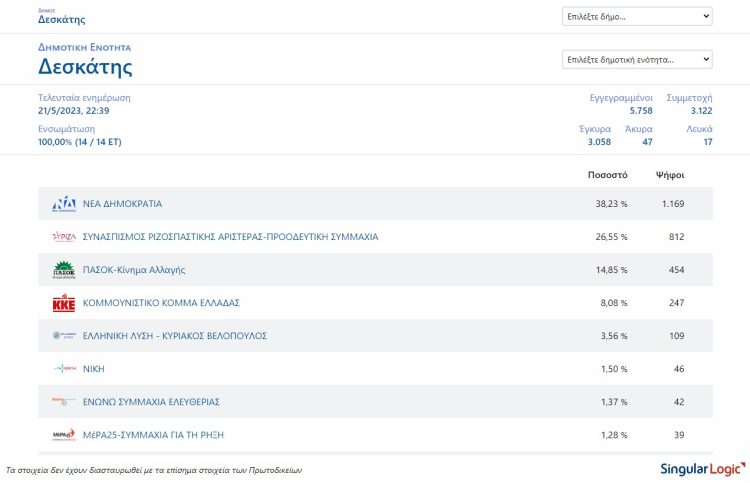This screenshot has width=750, height=483.
Task: Click the 3,56 % percentage value
Action: [x=614, y=336]
